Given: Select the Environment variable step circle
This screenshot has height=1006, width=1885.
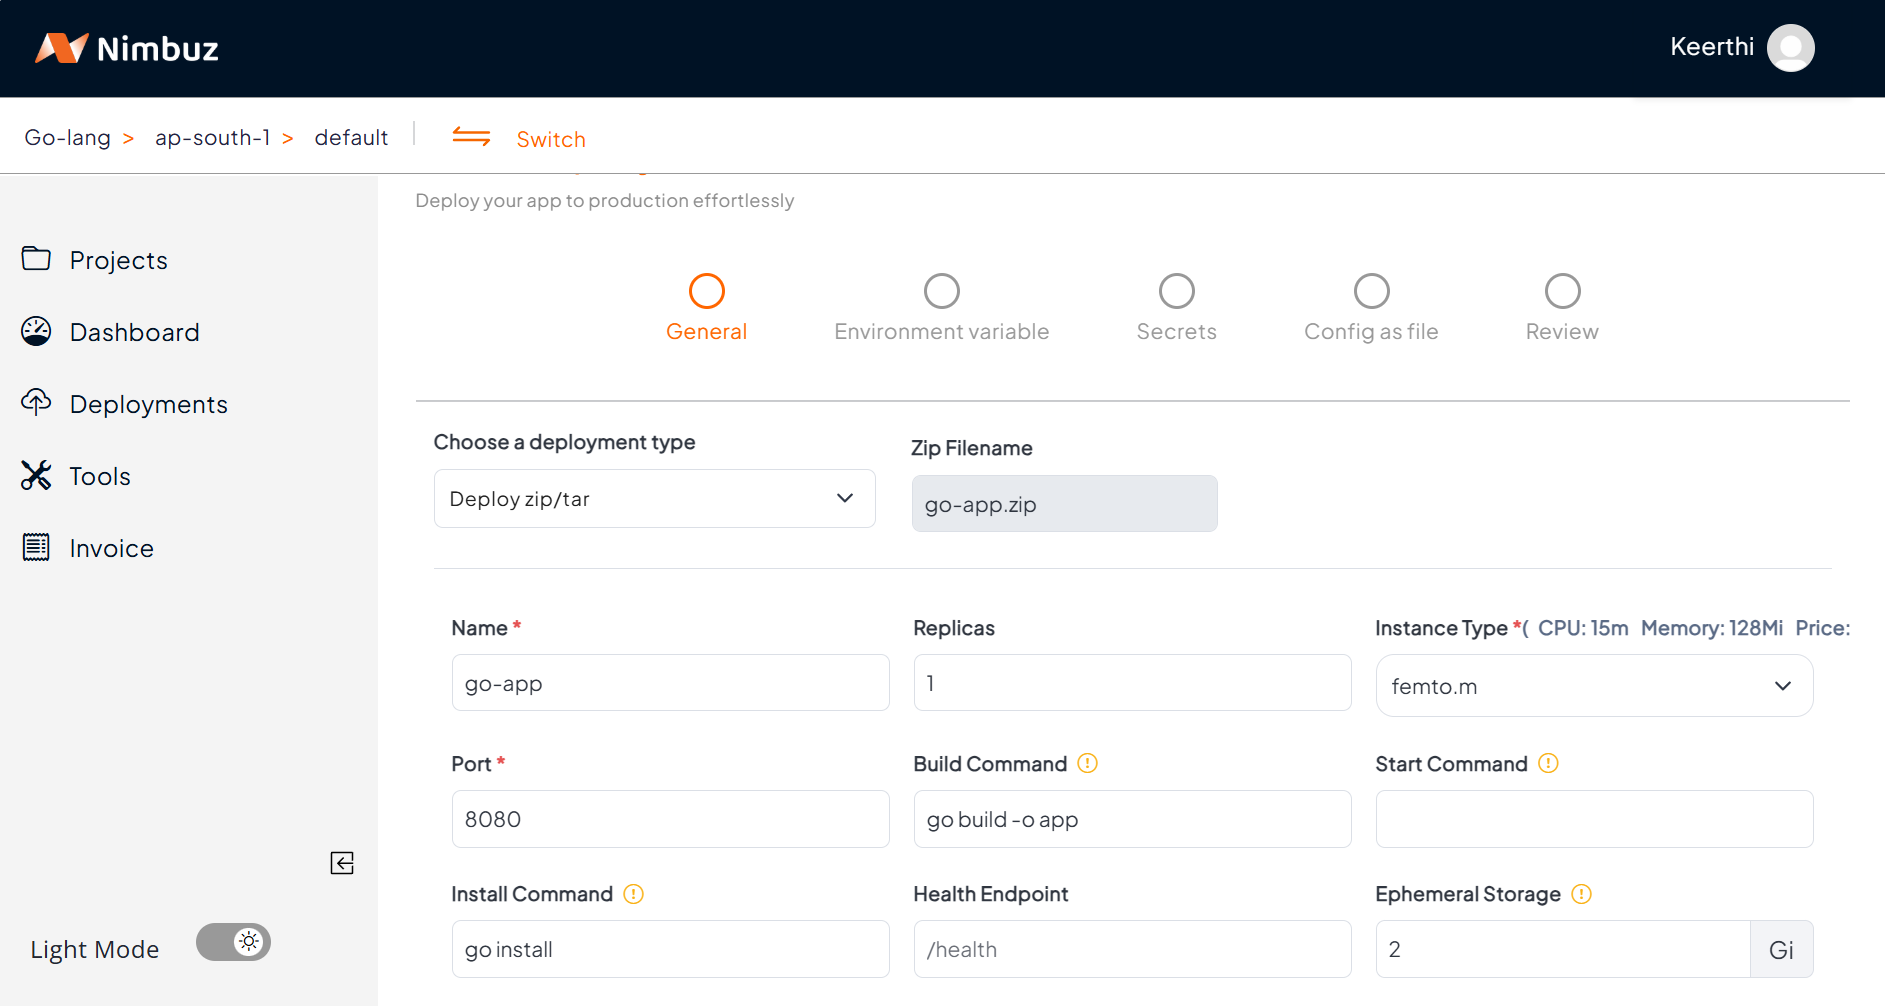Looking at the screenshot, I should (941, 292).
